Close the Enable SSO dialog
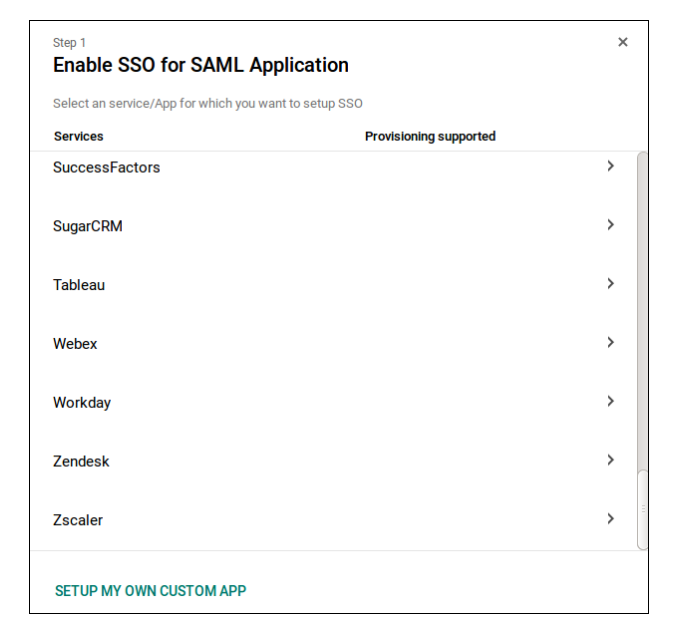 (622, 42)
